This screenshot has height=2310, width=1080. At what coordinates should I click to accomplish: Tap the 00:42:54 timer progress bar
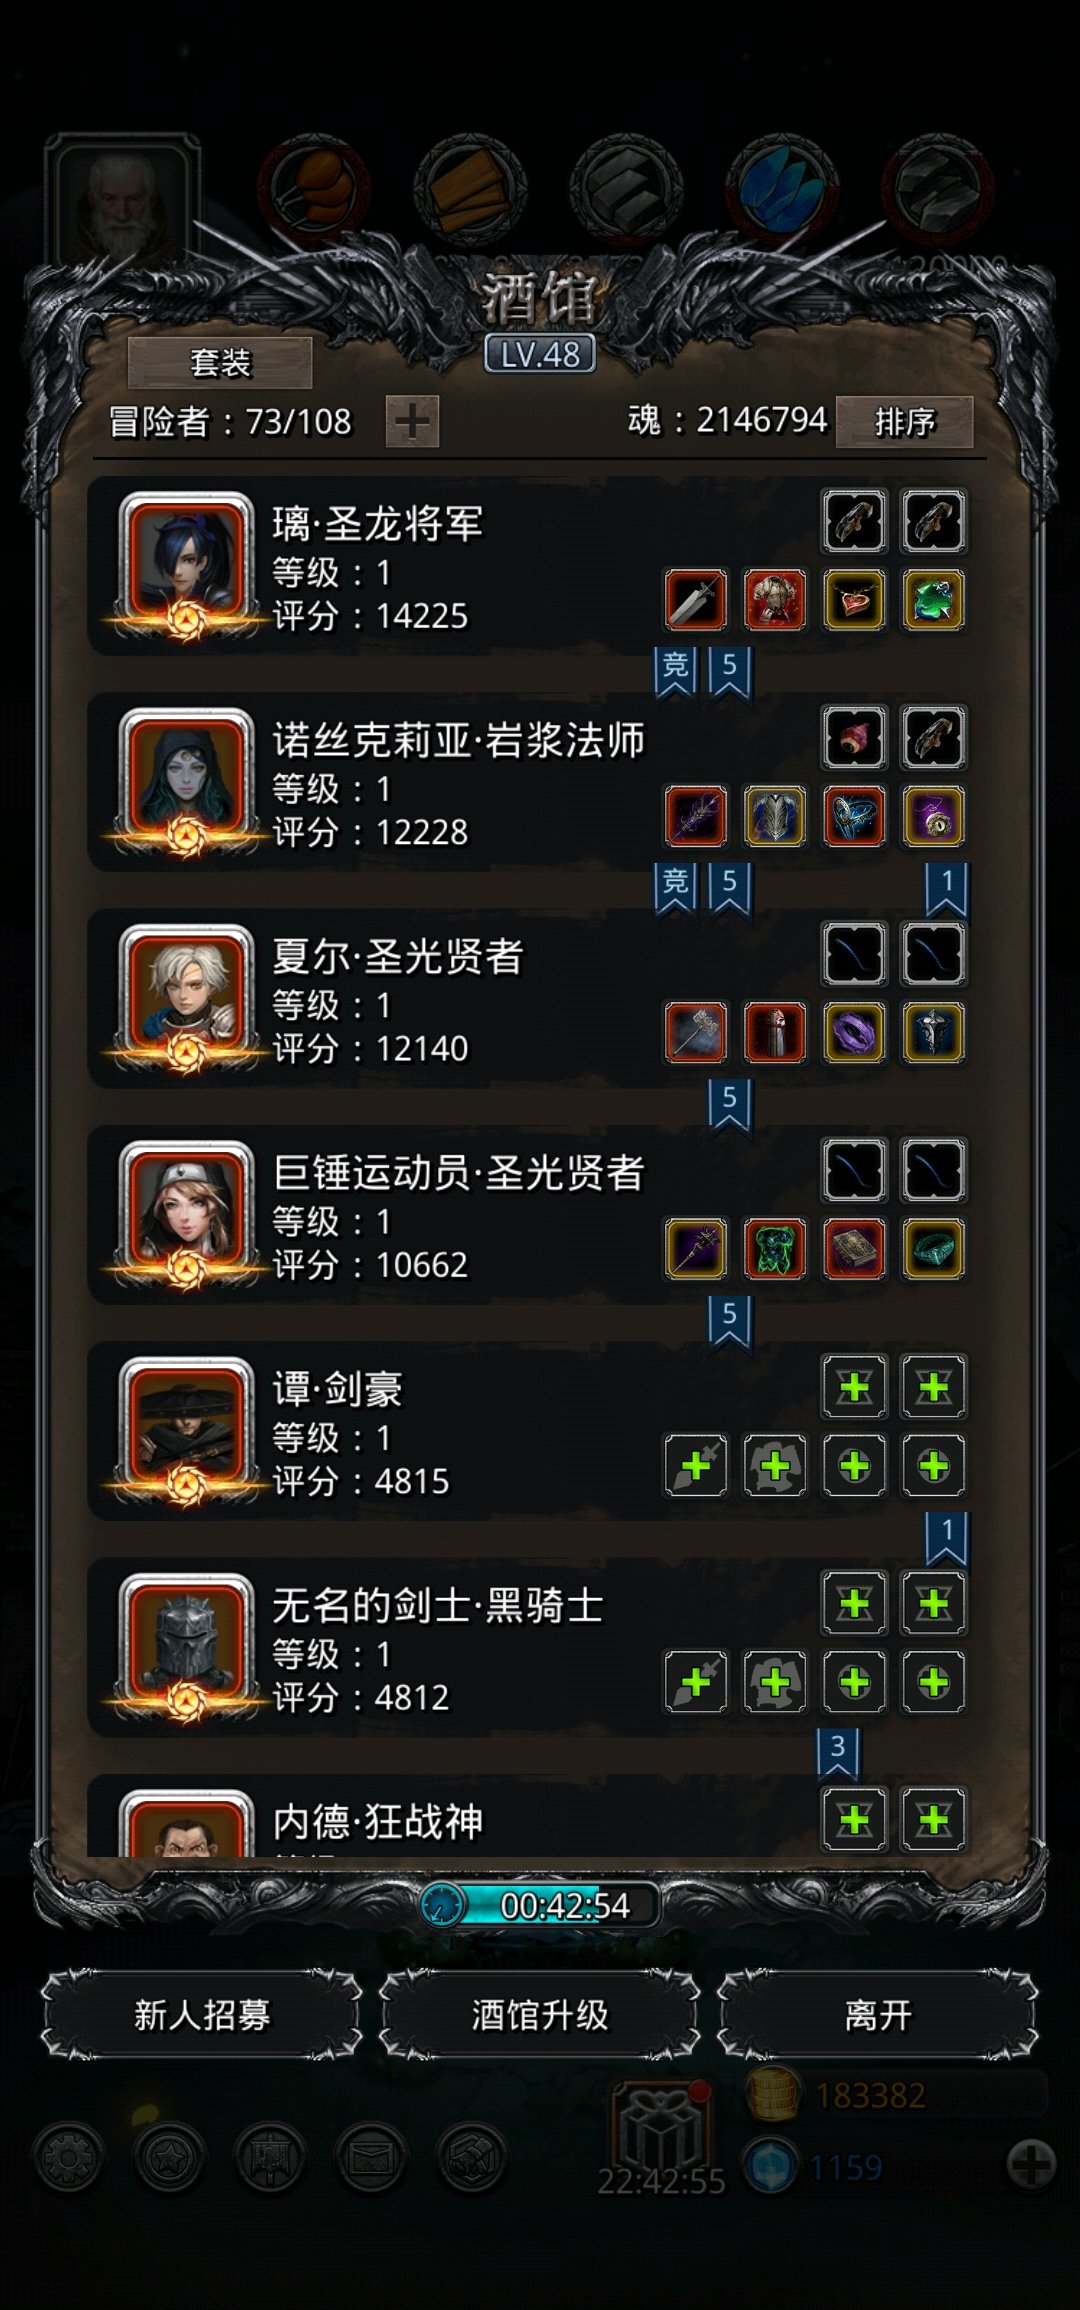[540, 1905]
